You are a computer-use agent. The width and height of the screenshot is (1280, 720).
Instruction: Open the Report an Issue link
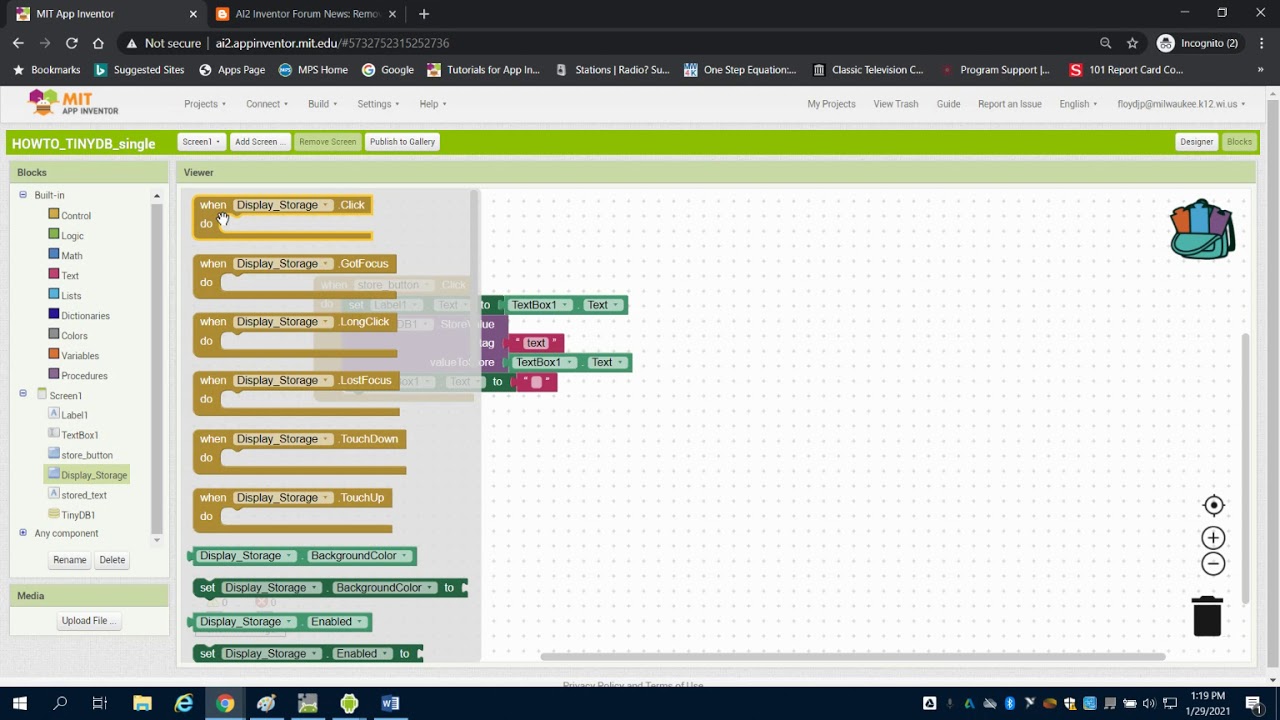[x=1009, y=104]
